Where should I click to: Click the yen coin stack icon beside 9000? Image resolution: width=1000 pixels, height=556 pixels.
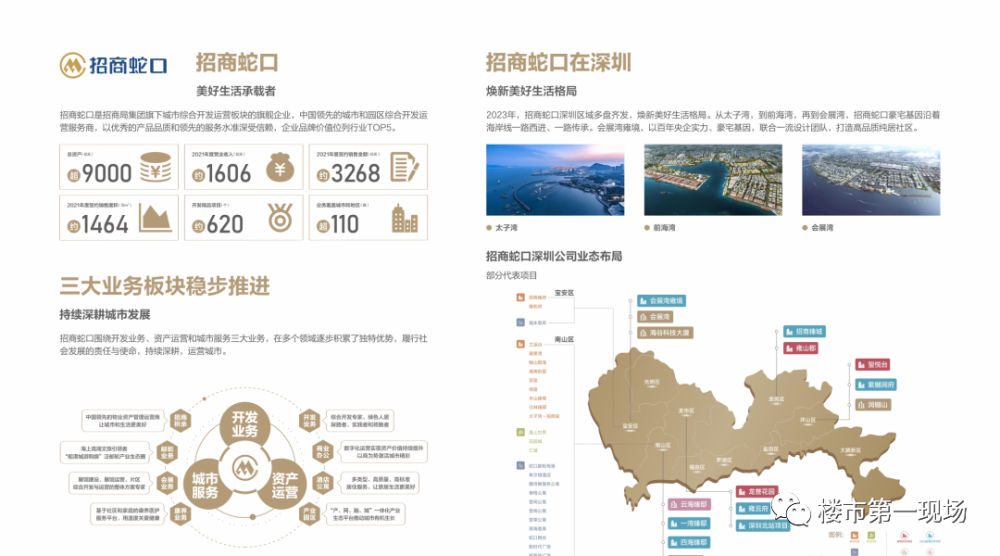point(156,168)
